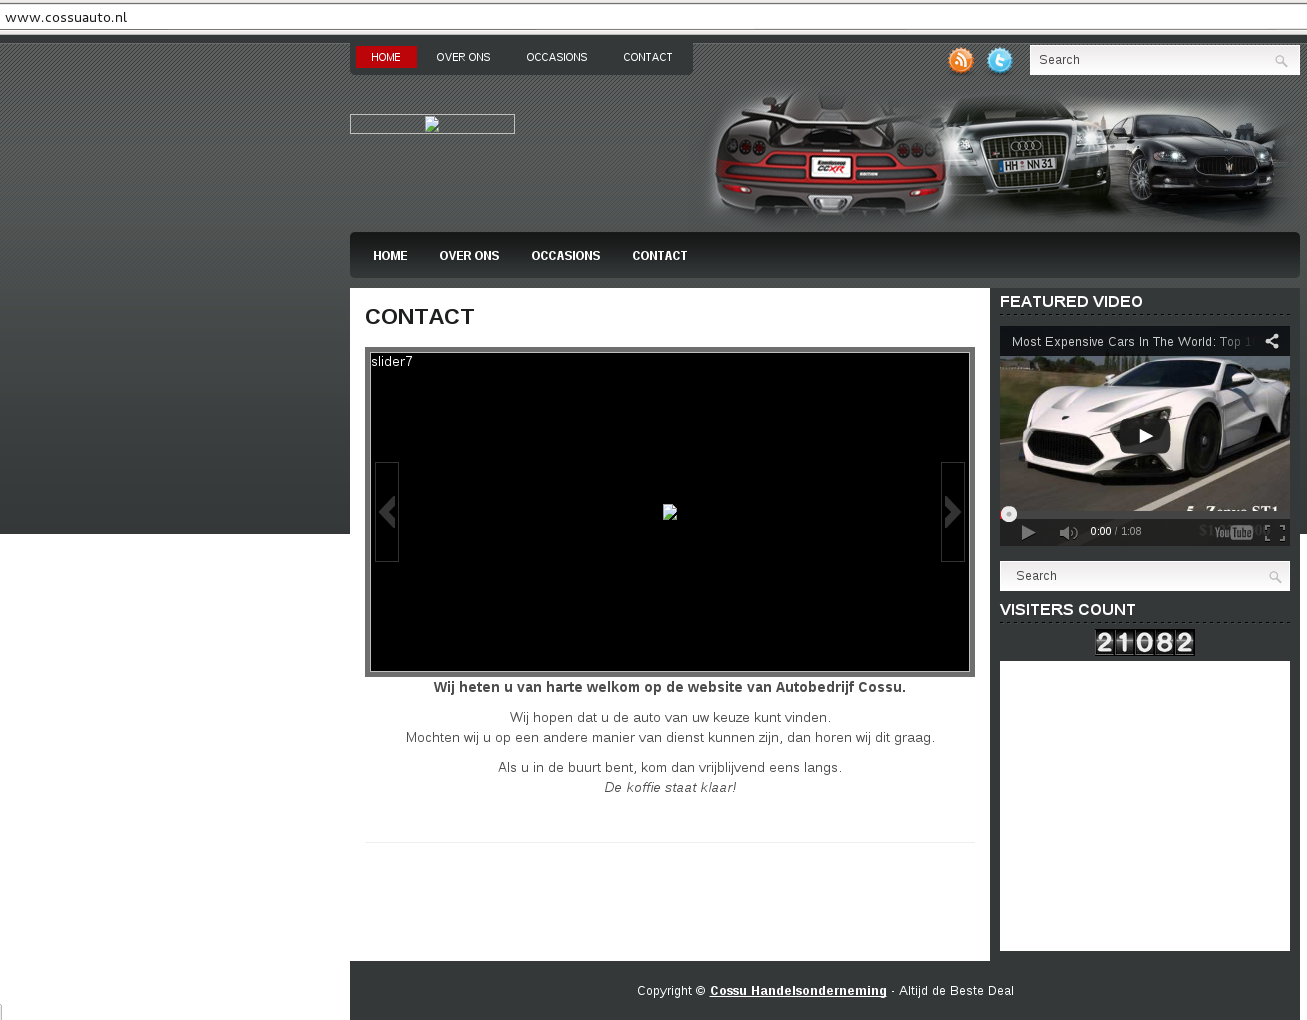
Task: Click the video progress scrubber handle
Action: click(1009, 514)
